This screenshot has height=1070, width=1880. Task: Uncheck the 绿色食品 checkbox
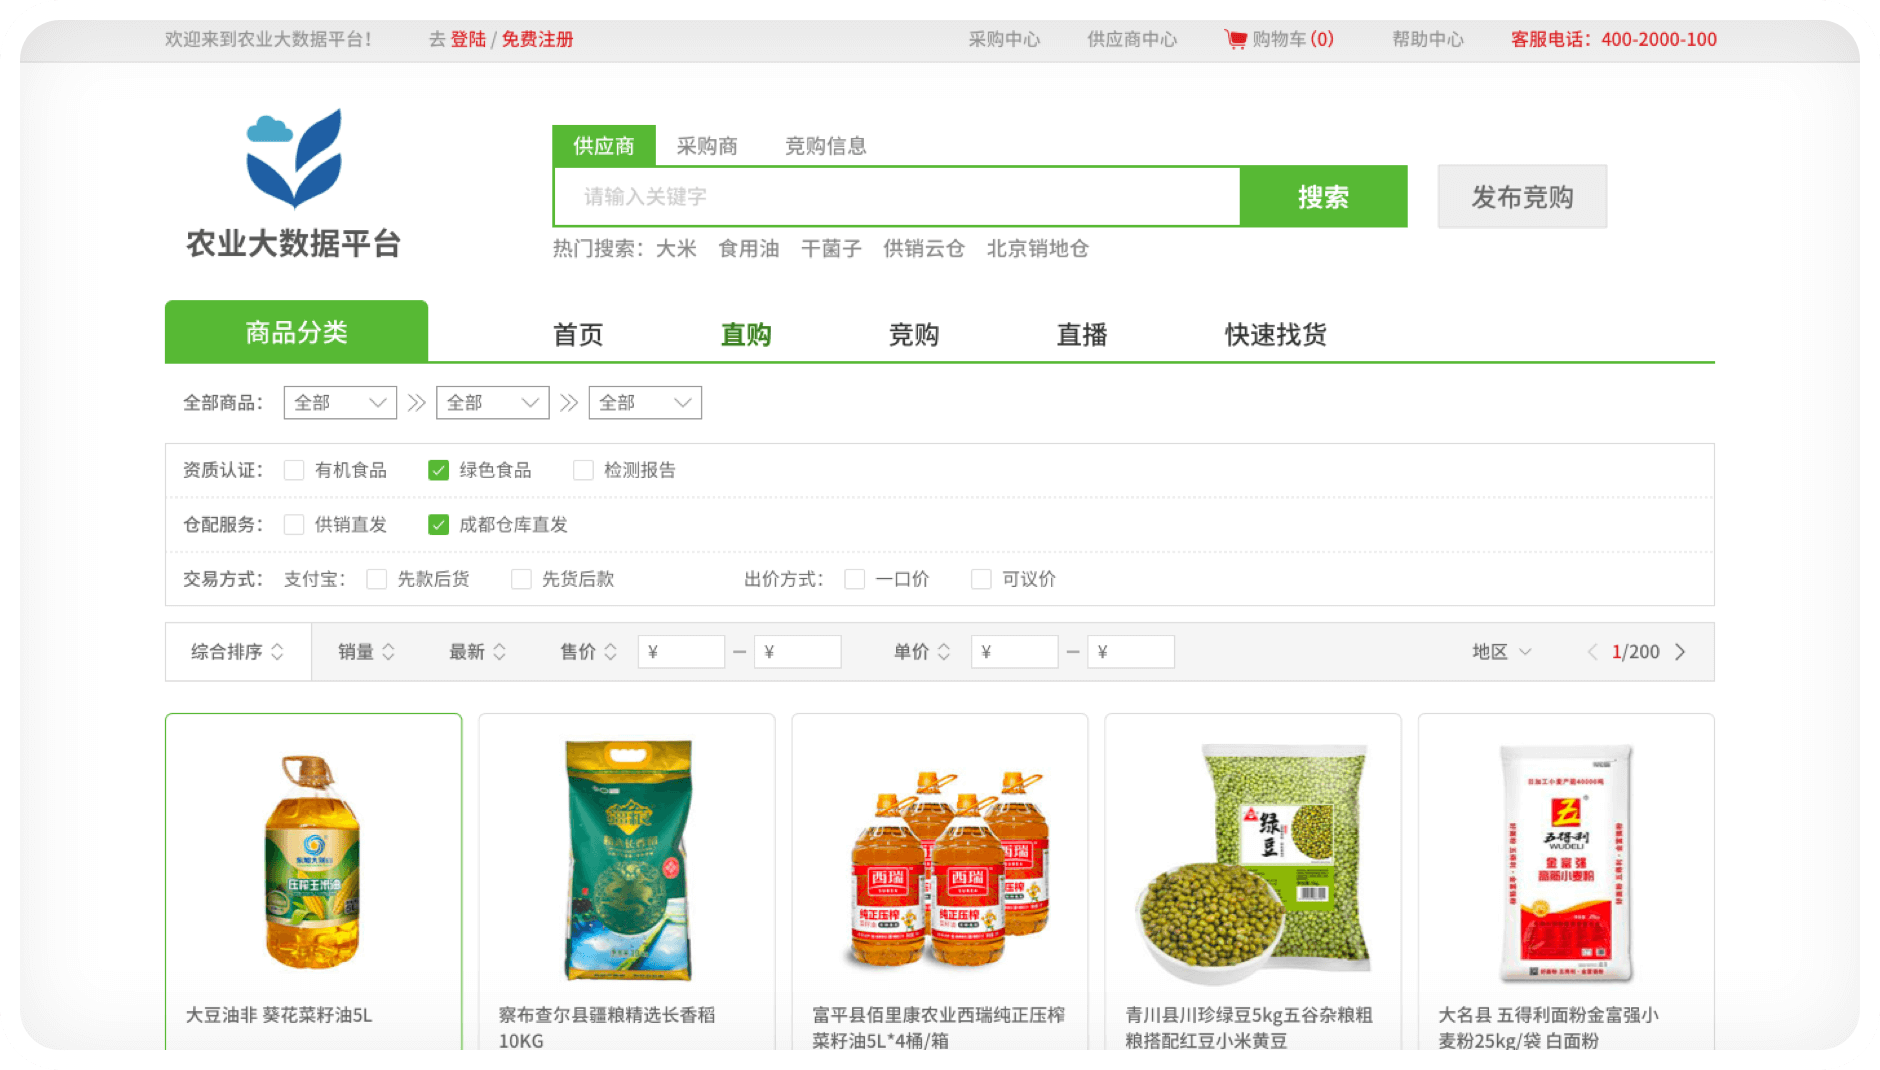point(438,470)
